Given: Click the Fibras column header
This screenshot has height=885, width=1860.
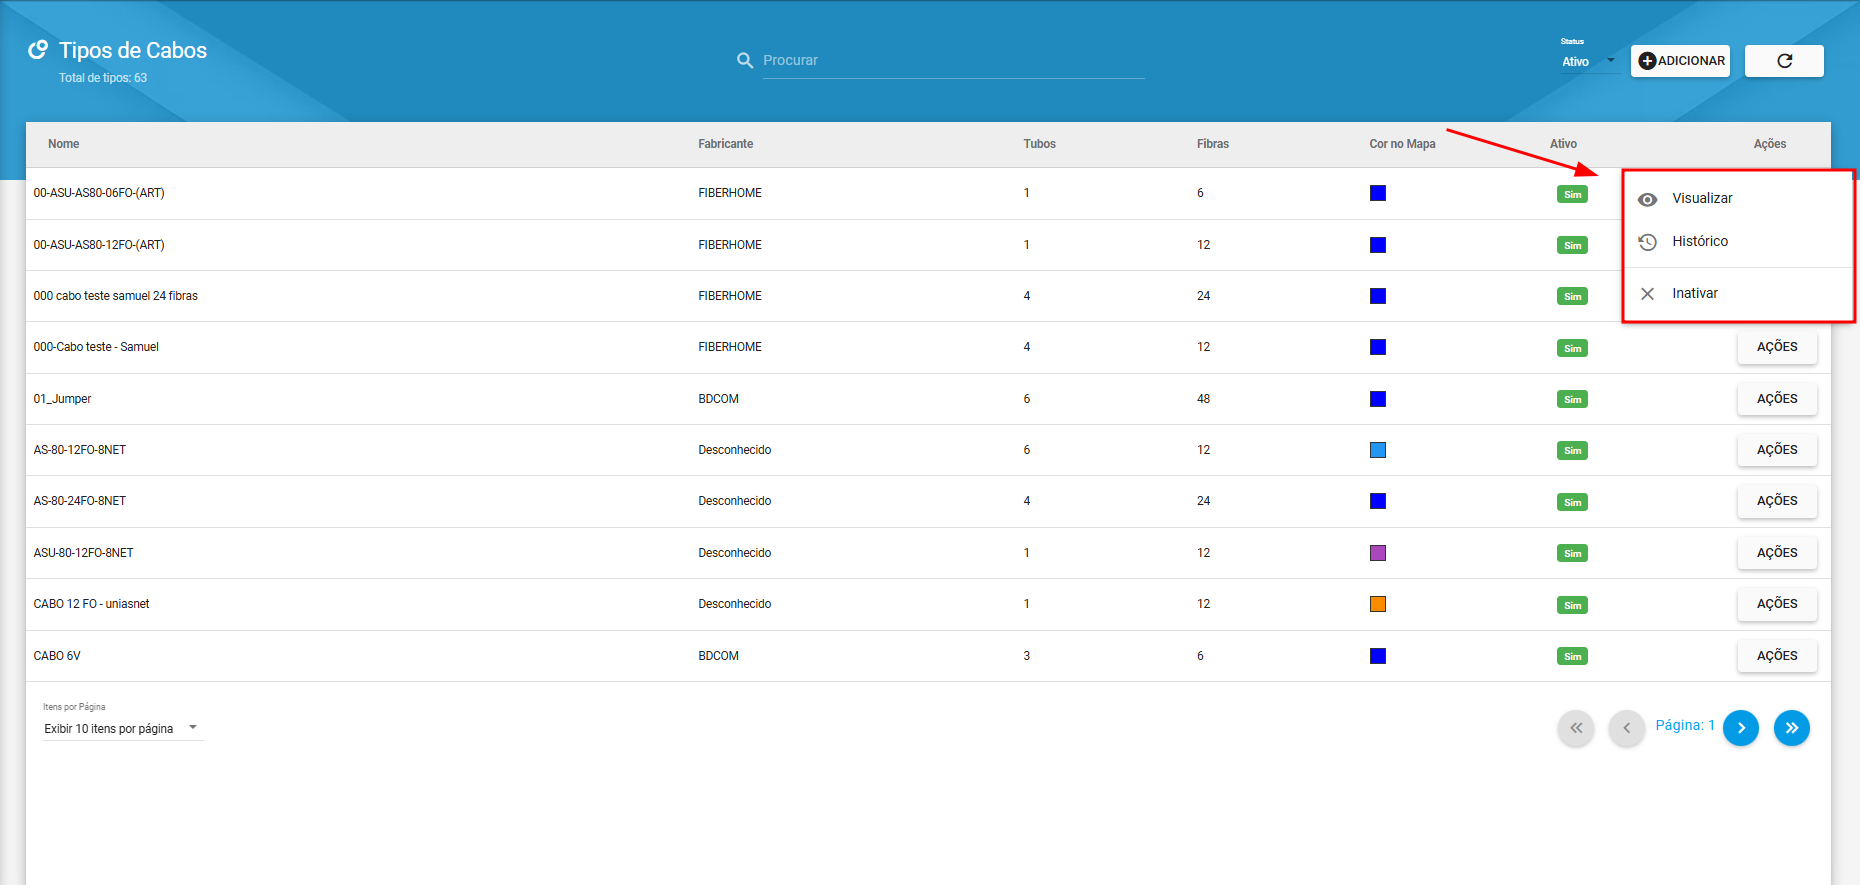Looking at the screenshot, I should point(1212,144).
